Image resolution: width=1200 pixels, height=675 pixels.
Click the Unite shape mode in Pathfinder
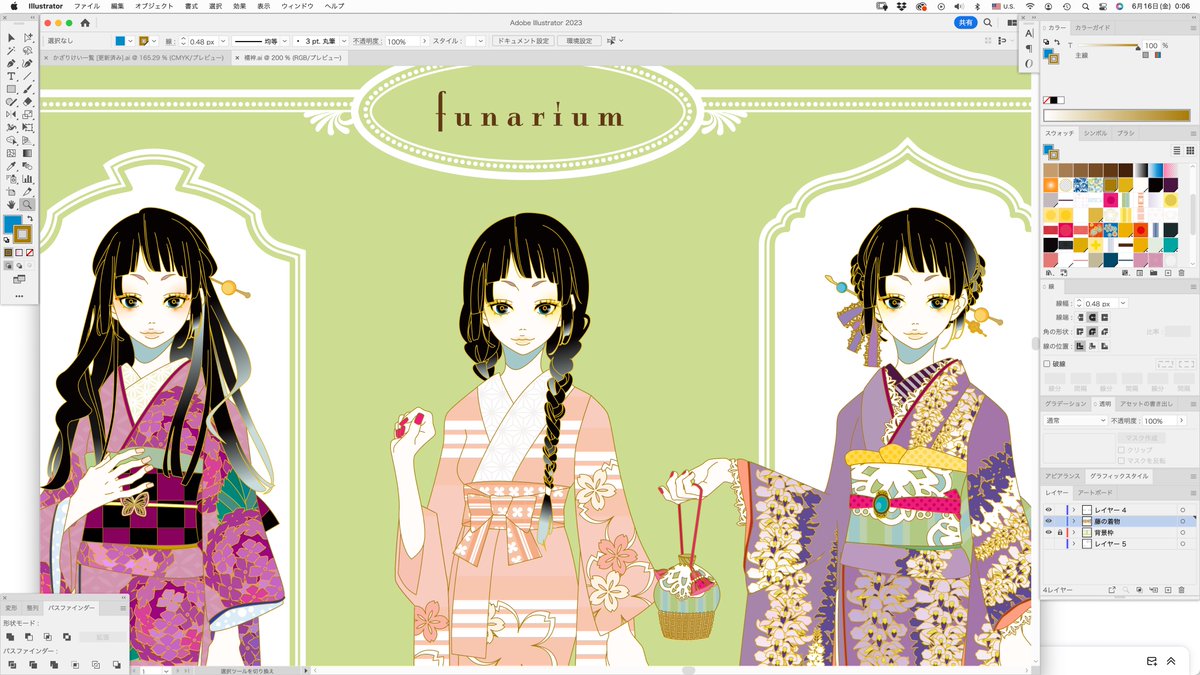pyautogui.click(x=9, y=636)
